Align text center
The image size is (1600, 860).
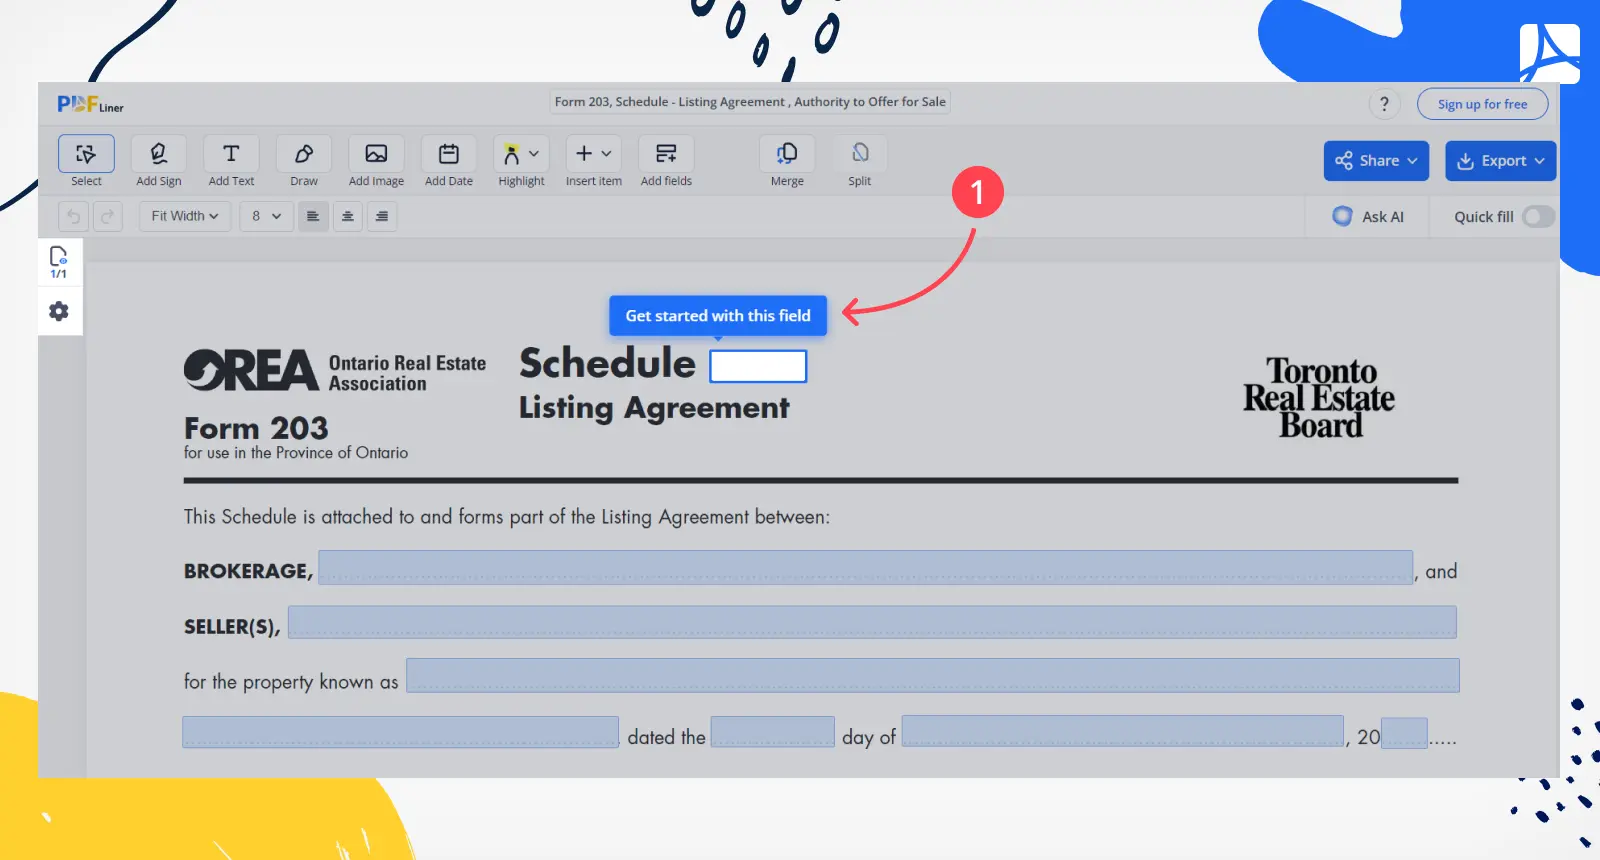348,216
